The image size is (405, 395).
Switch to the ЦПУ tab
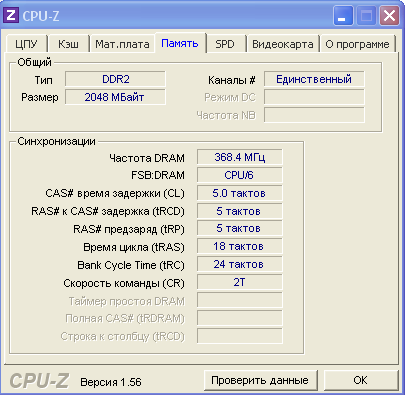click(x=26, y=44)
